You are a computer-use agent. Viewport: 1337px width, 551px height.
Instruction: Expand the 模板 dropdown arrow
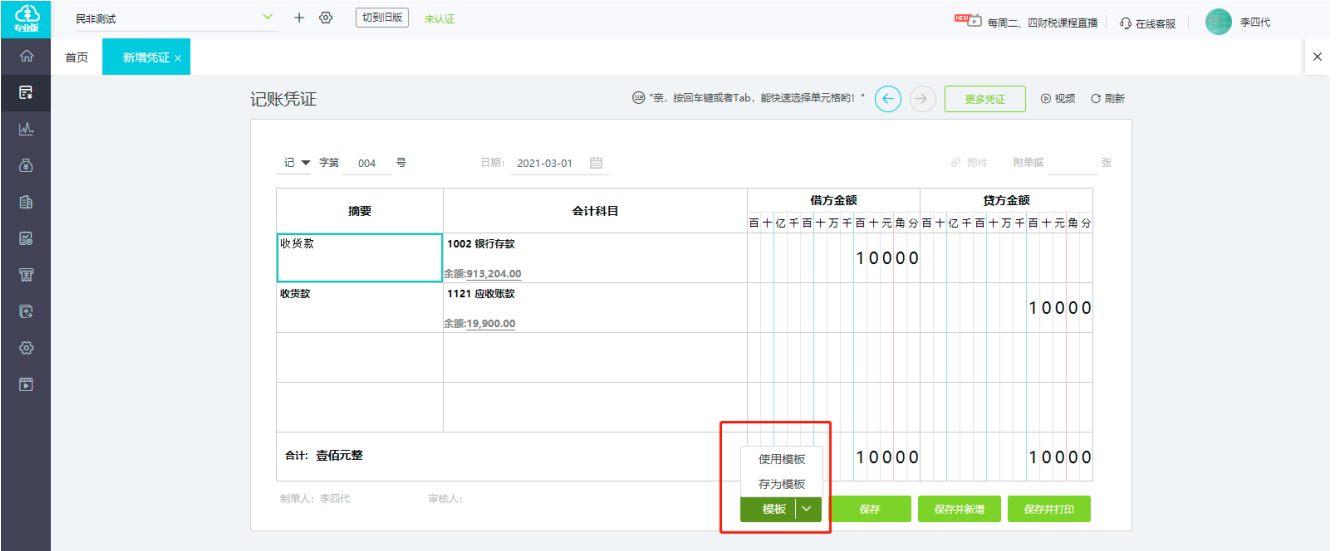click(x=808, y=509)
